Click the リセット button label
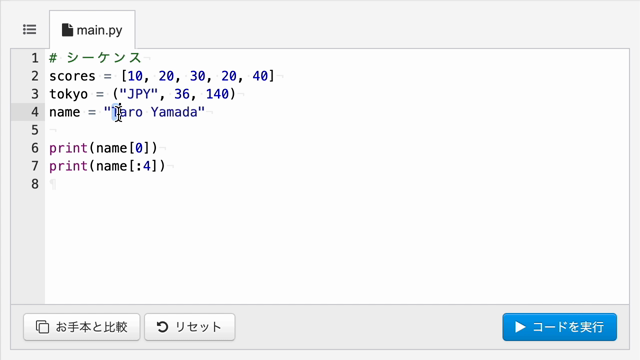Image resolution: width=640 pixels, height=360 pixels. [198, 327]
